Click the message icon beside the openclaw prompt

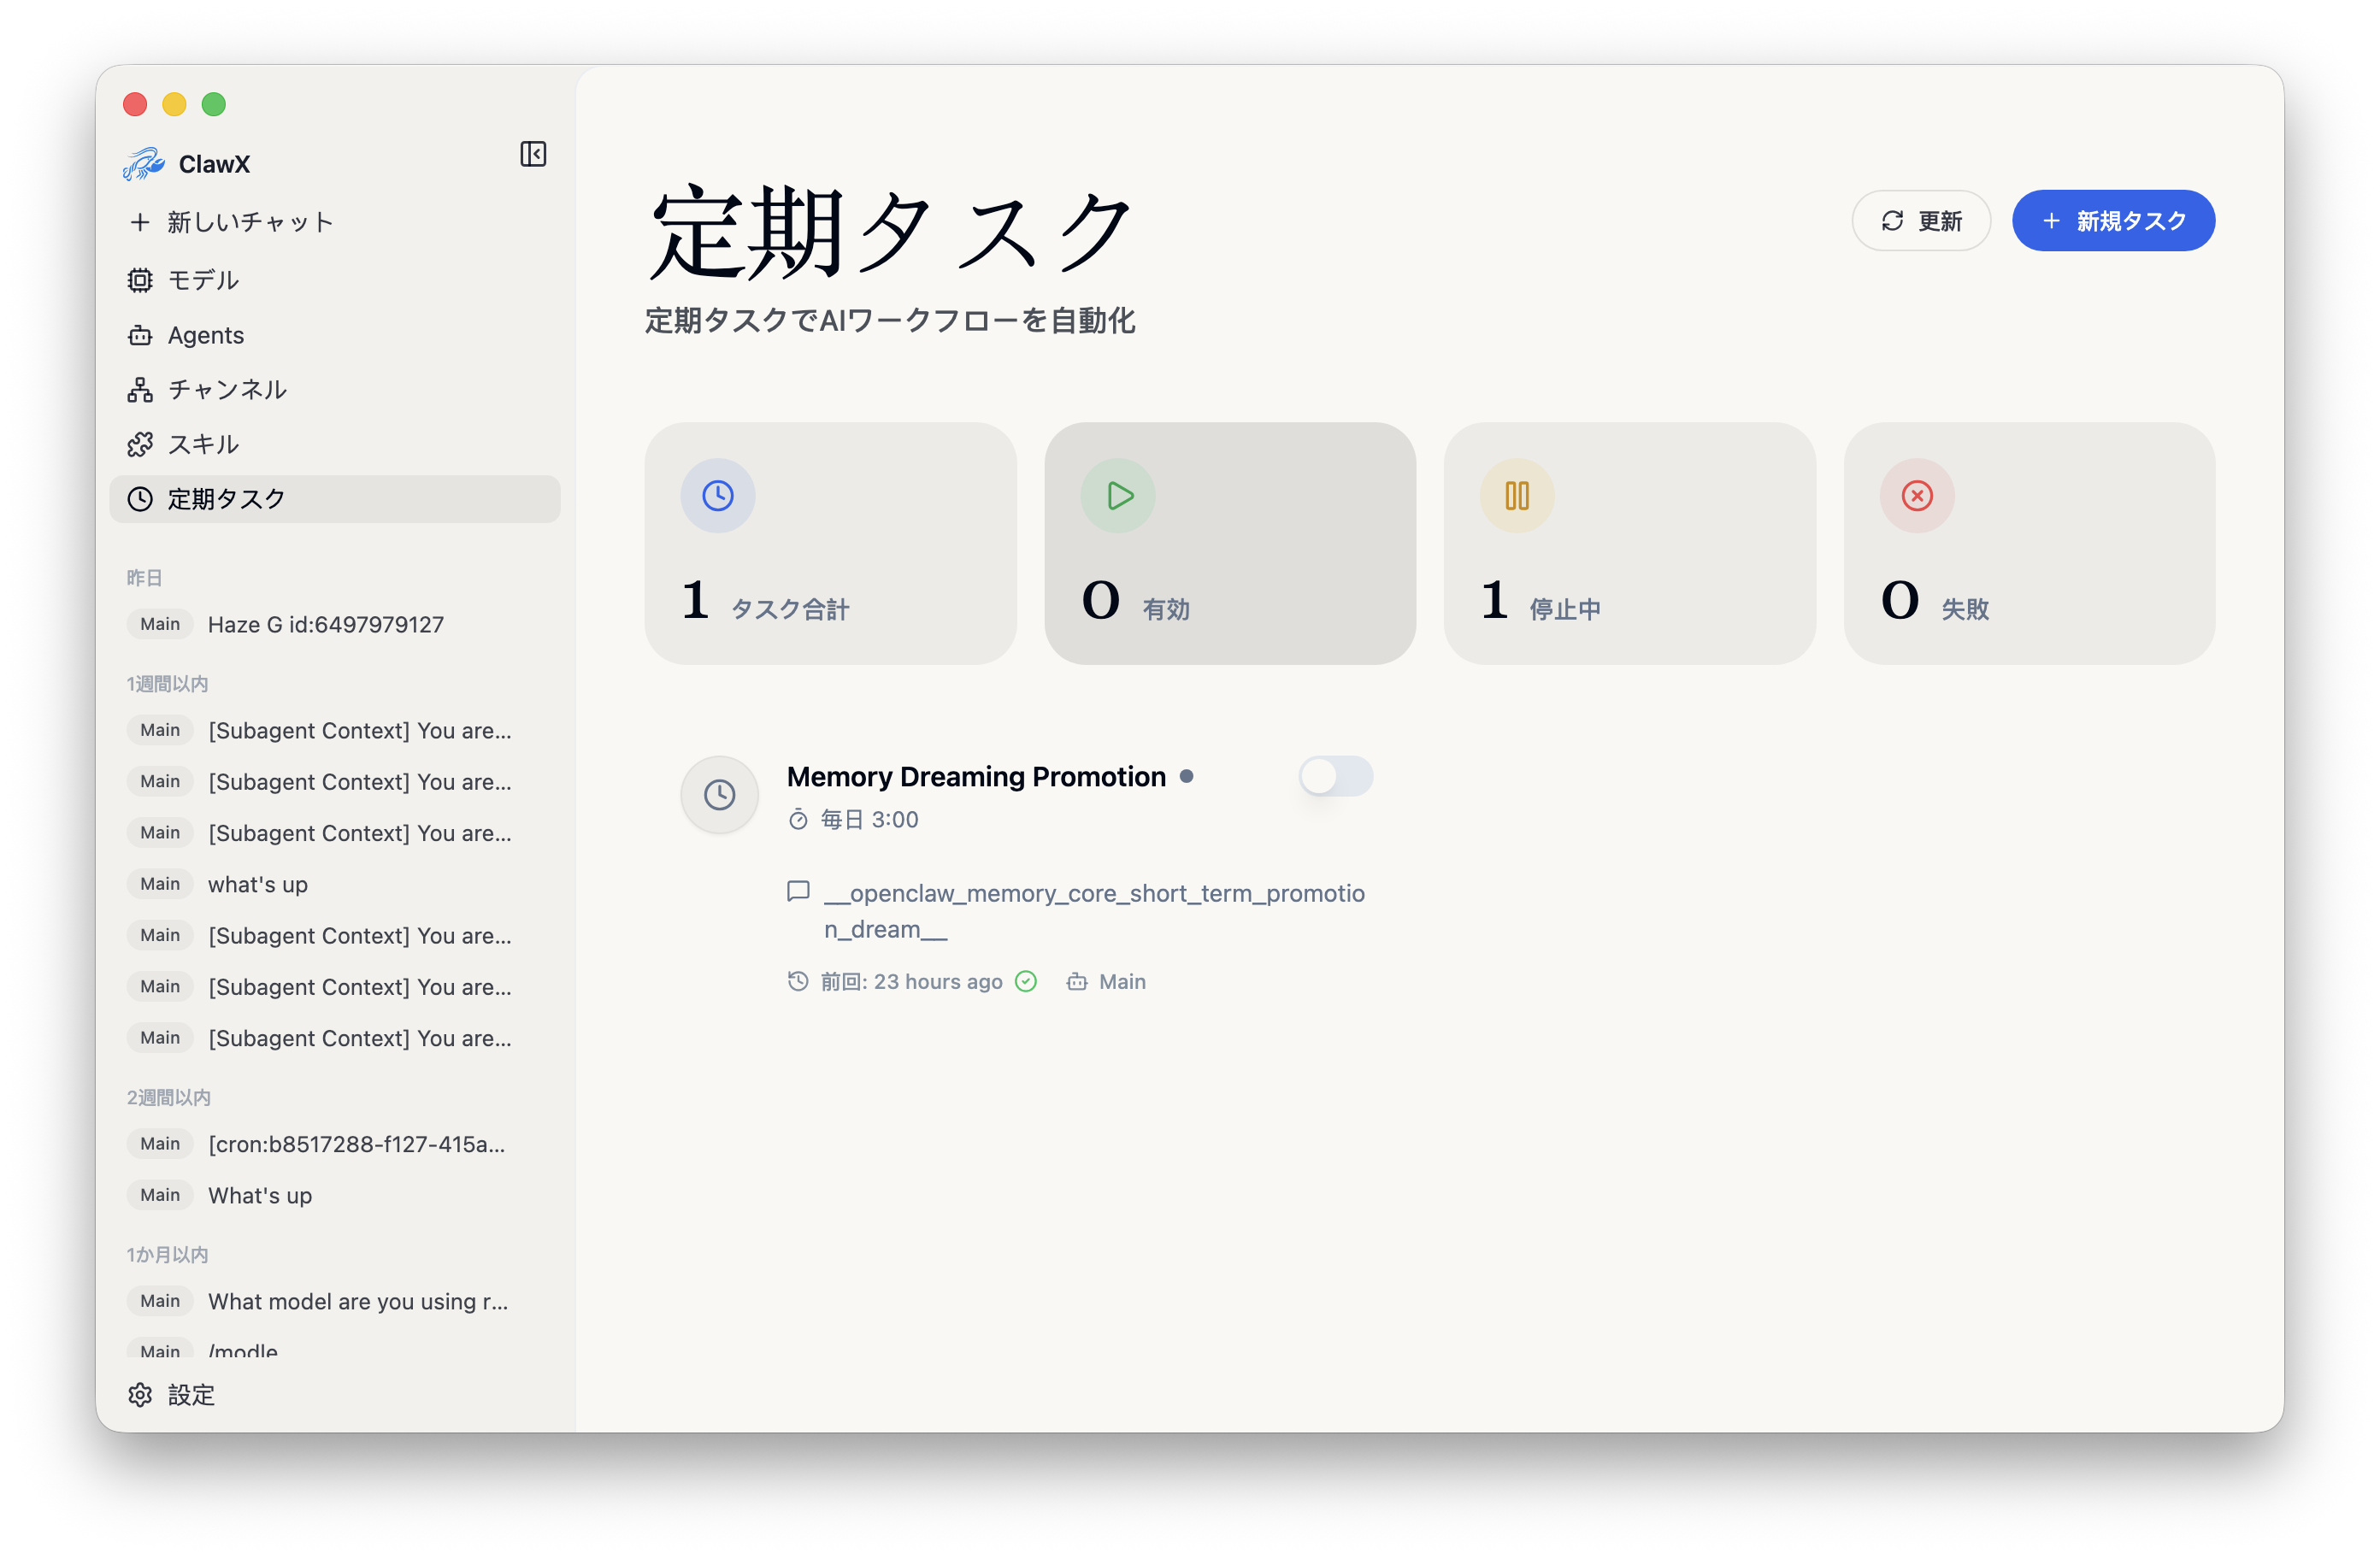[x=798, y=891]
